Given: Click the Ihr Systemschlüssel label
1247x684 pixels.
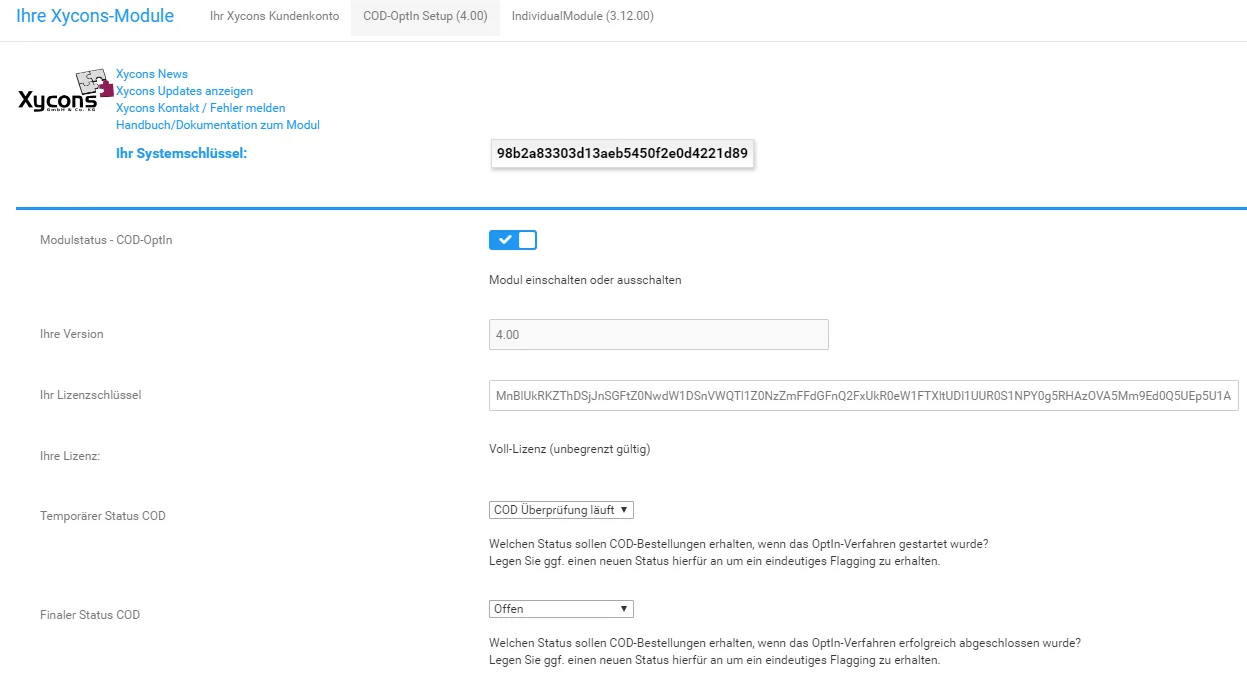Looking at the screenshot, I should (181, 153).
